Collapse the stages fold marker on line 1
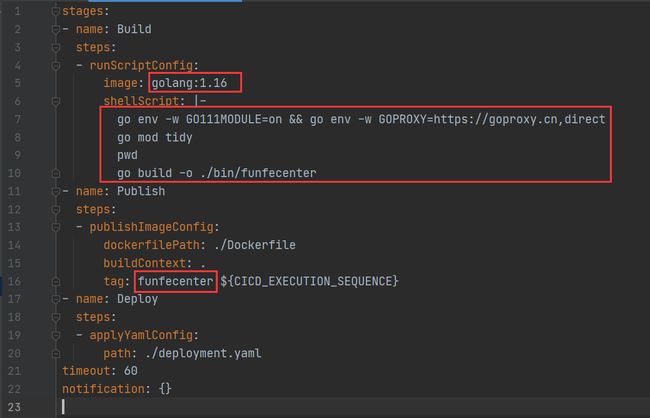The image size is (650, 418). pyautogui.click(x=56, y=12)
